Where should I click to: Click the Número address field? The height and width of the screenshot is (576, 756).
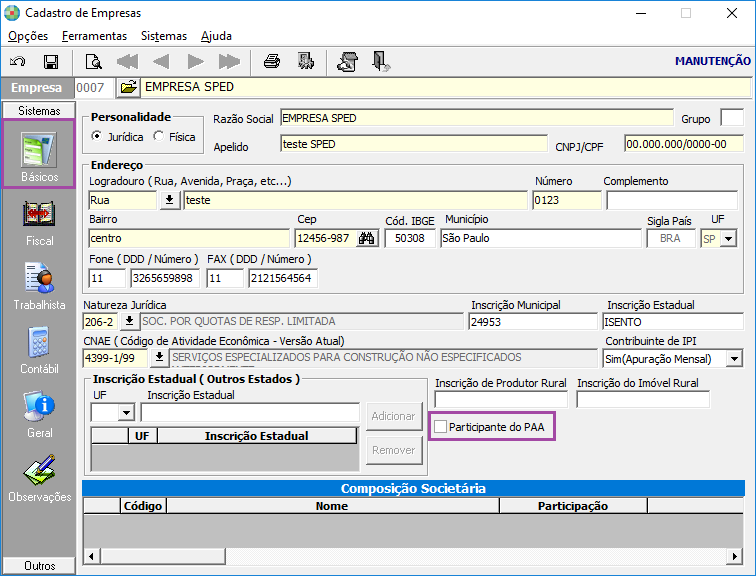pyautogui.click(x=567, y=200)
